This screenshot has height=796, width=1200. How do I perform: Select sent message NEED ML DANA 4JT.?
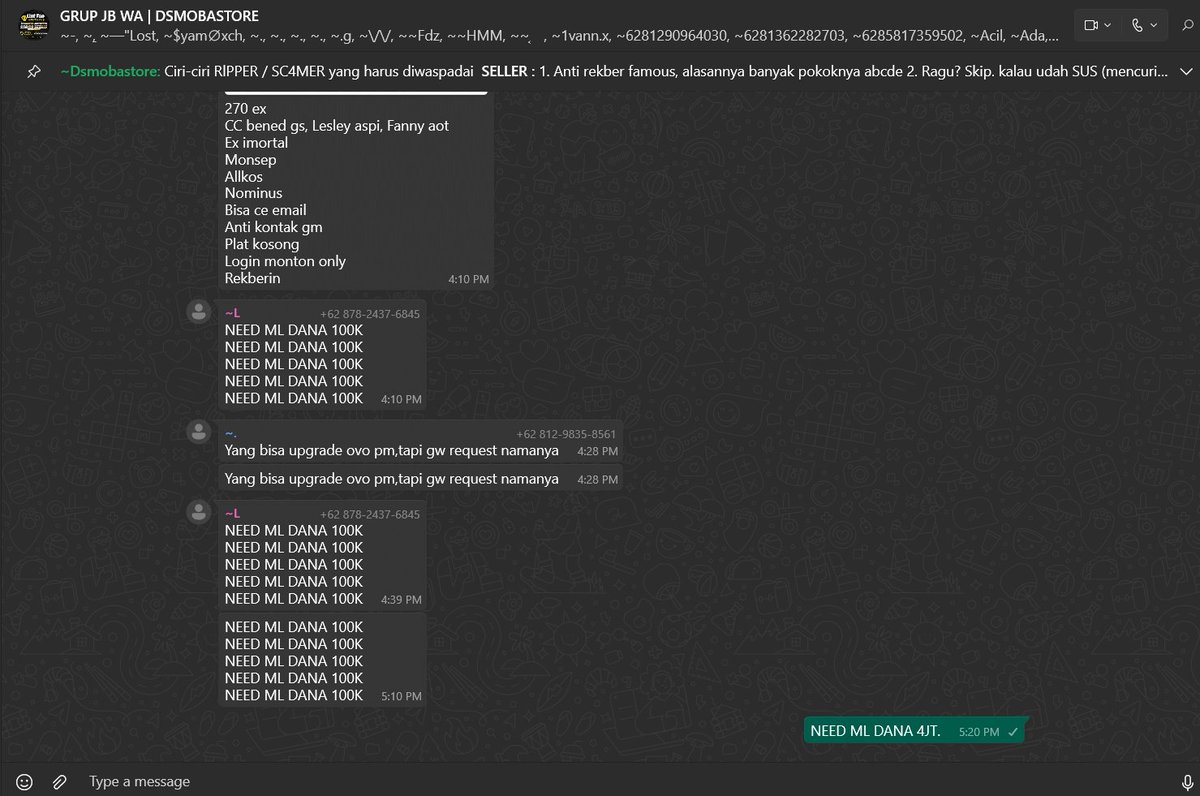point(914,731)
